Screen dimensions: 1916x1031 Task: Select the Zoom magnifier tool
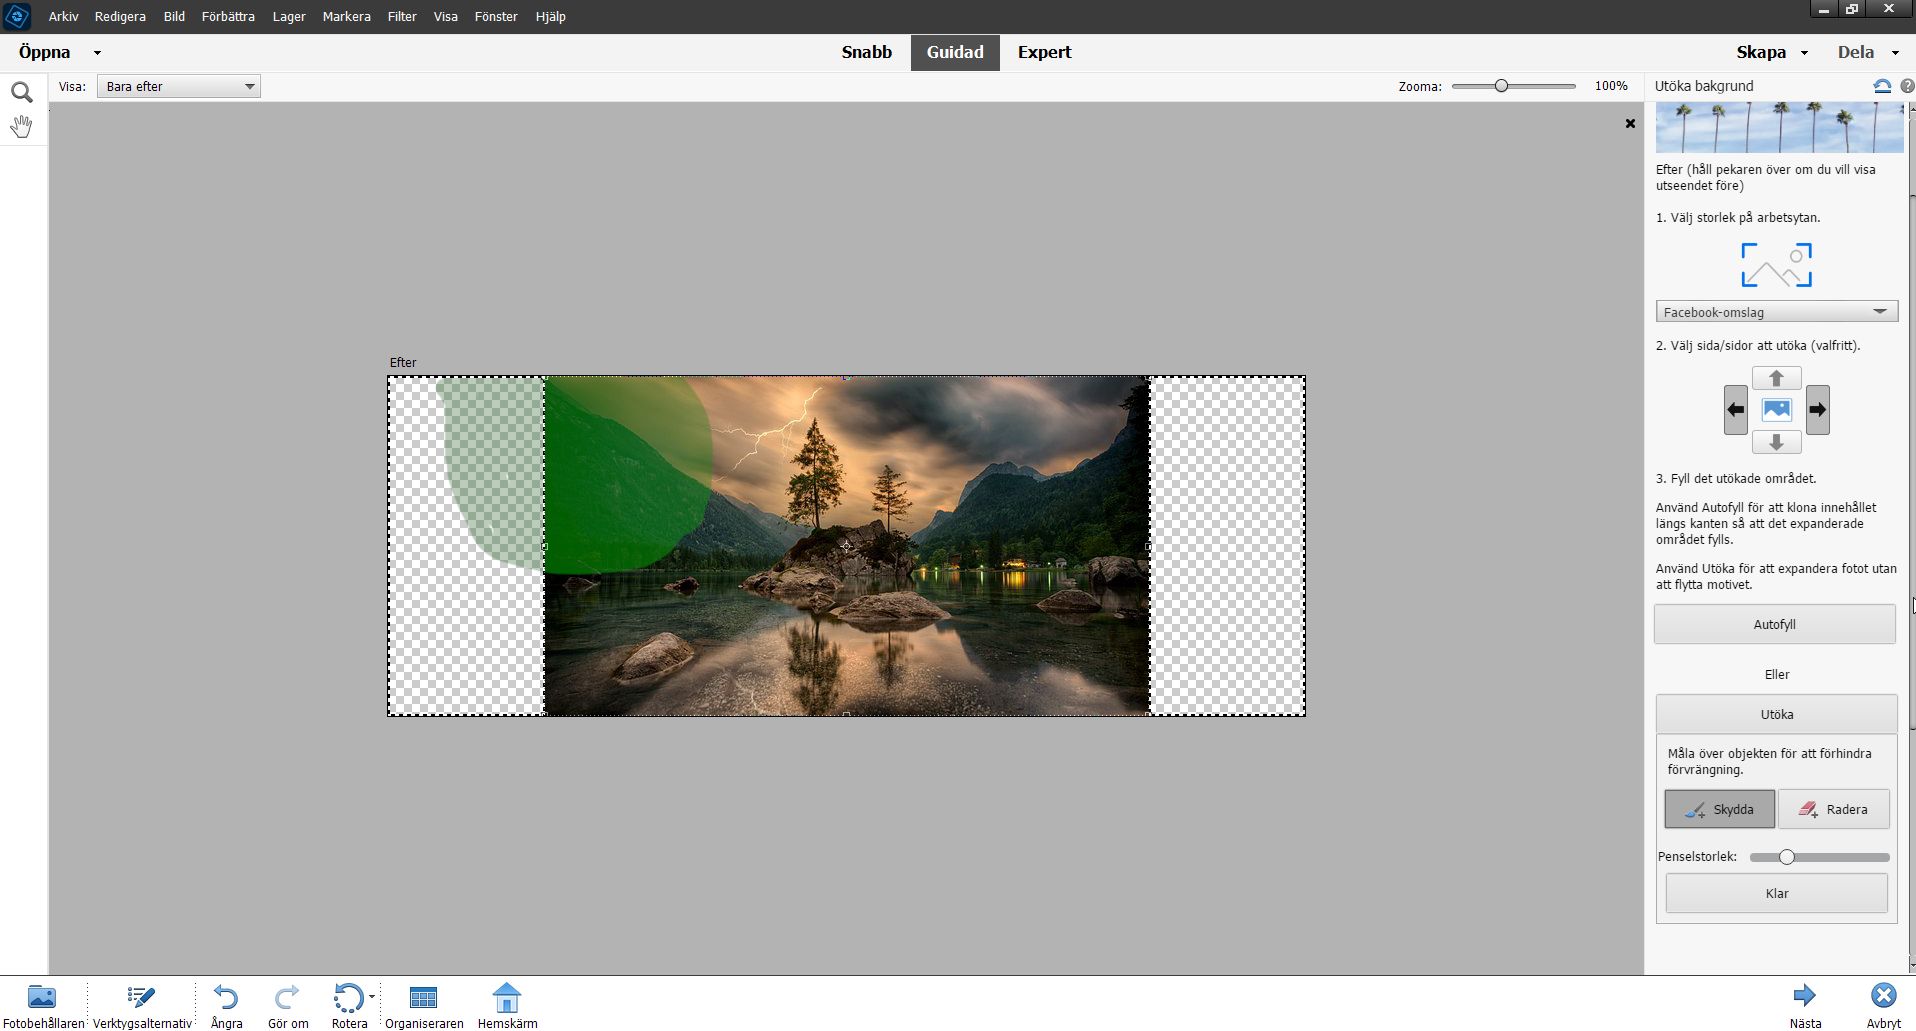[22, 93]
